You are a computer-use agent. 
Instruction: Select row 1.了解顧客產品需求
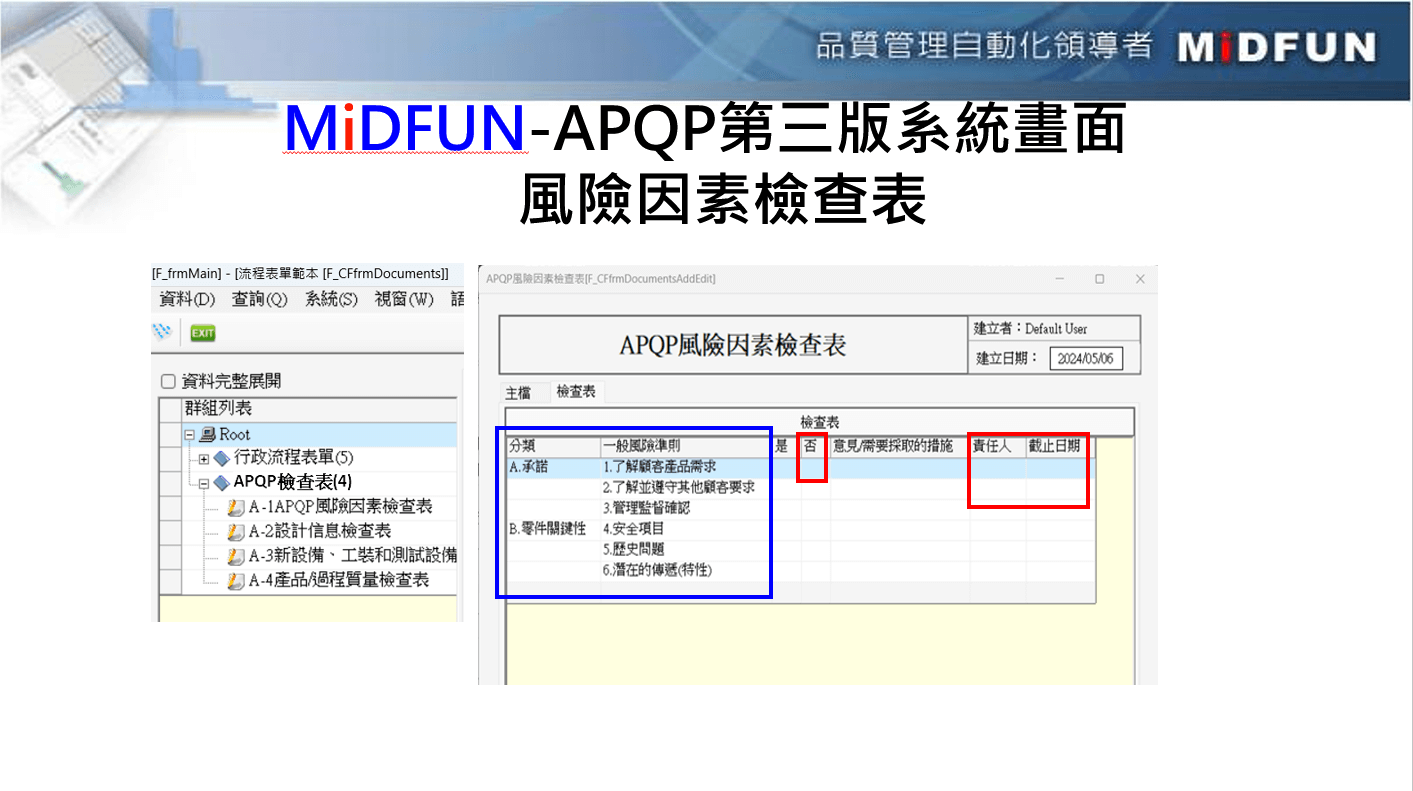pos(659,467)
